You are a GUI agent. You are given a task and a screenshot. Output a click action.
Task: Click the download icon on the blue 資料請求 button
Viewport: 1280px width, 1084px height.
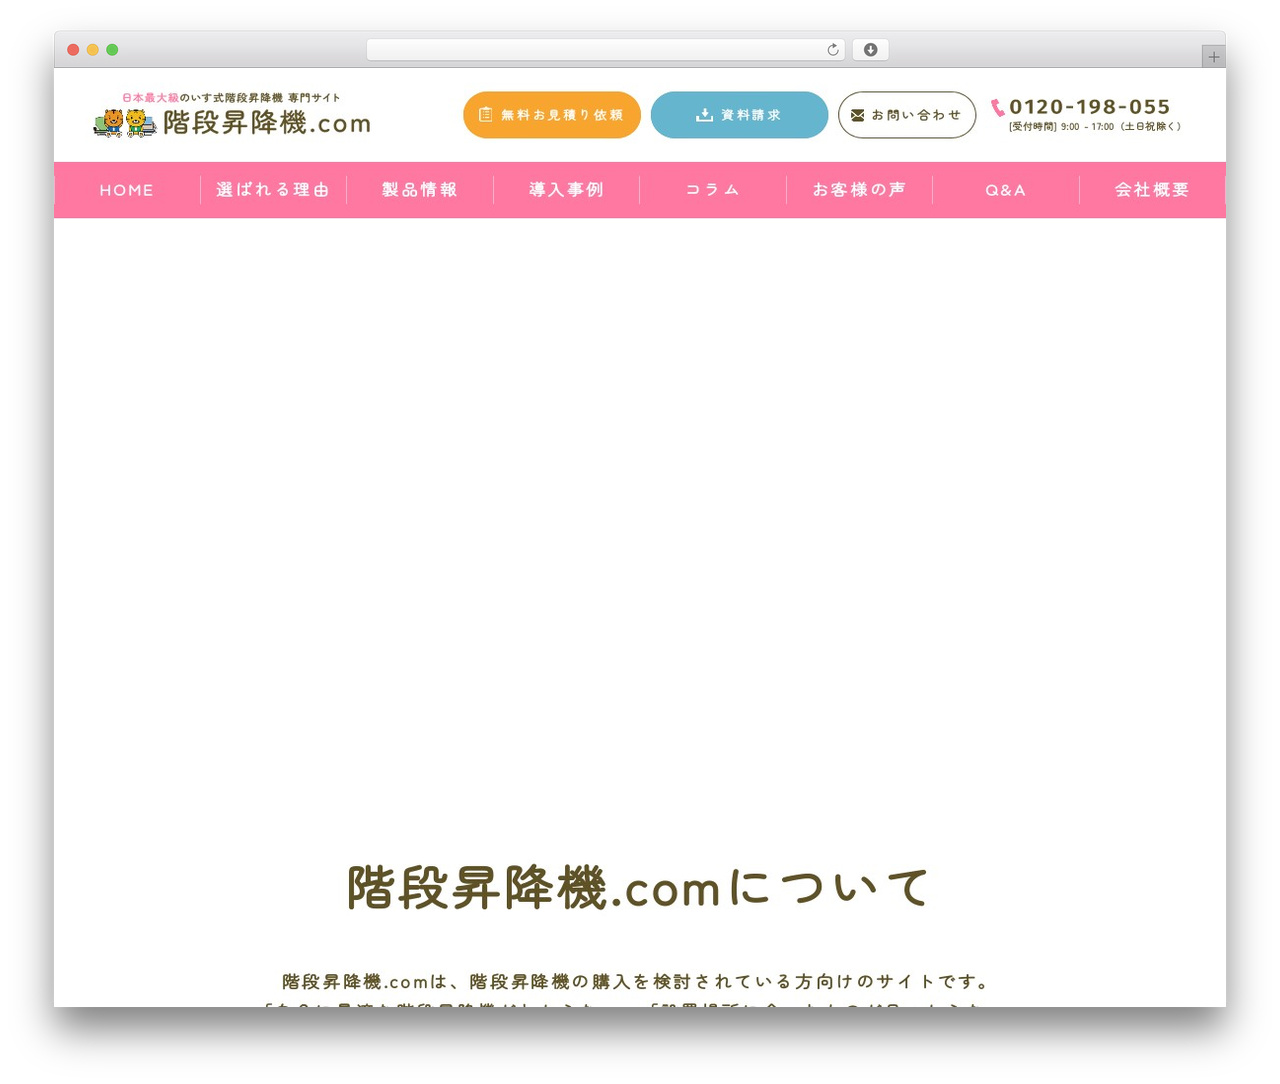click(x=705, y=115)
